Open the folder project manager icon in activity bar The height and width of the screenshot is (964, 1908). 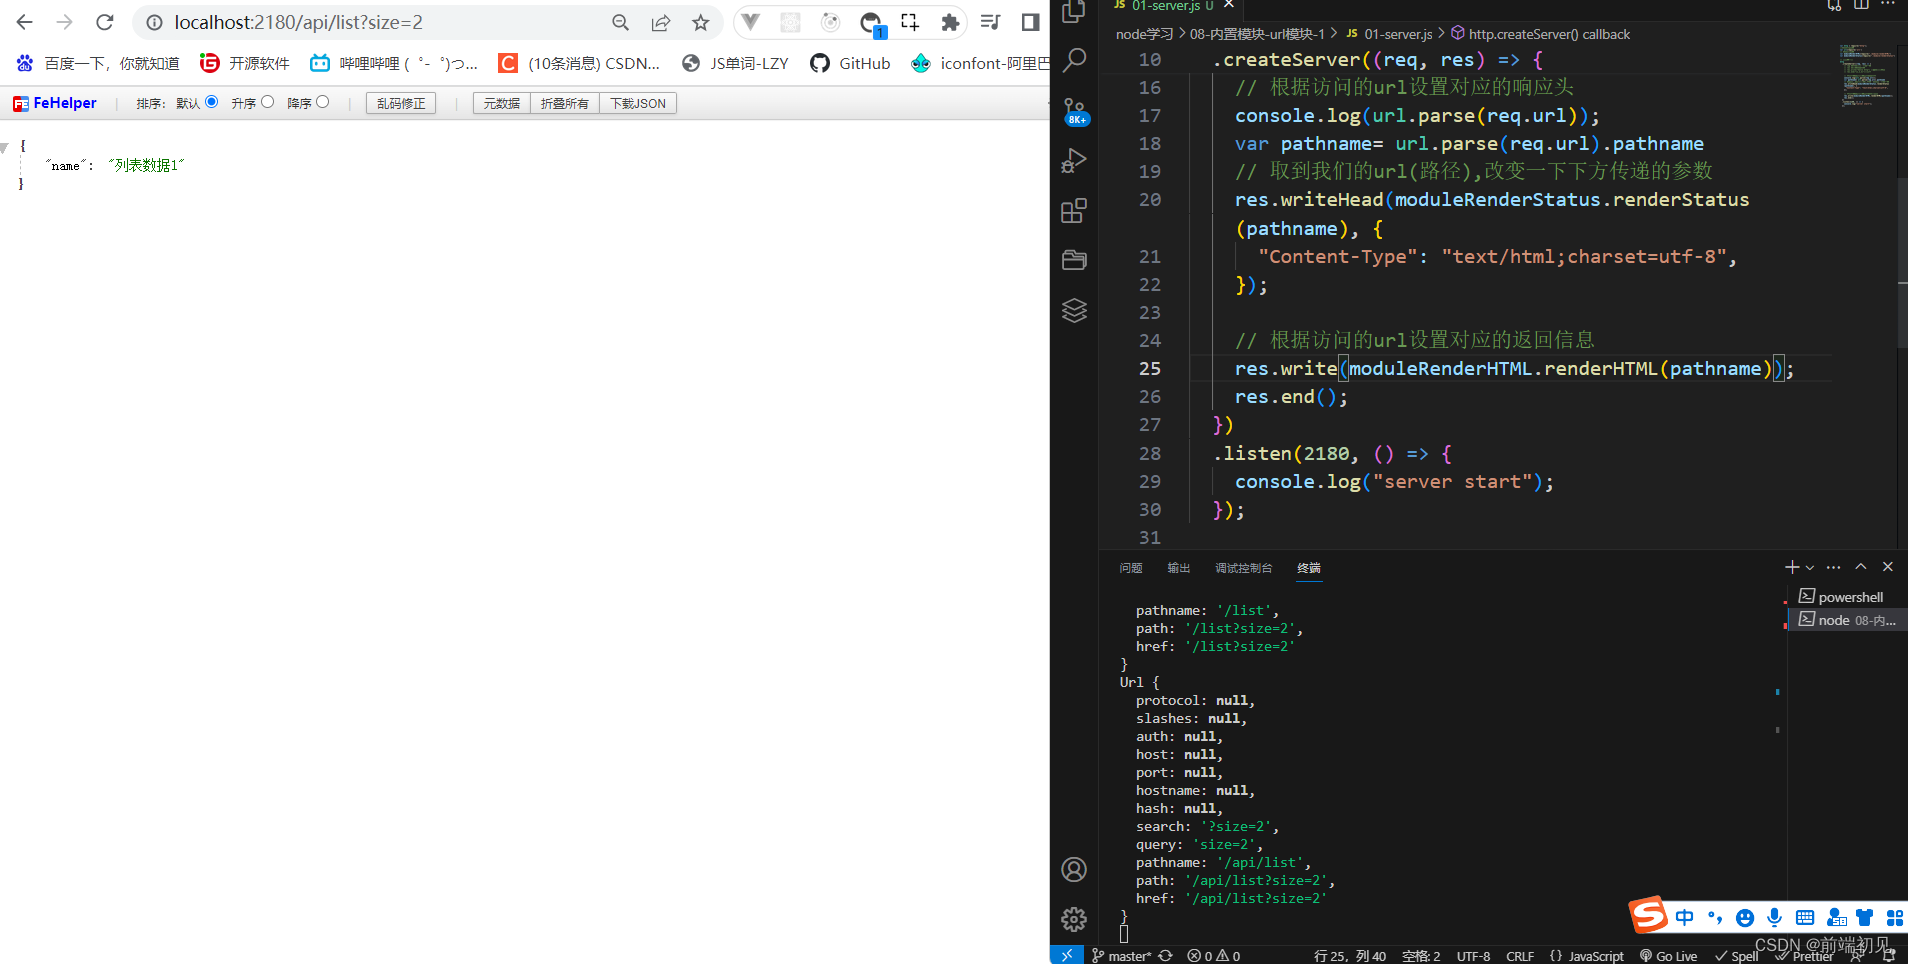pos(1074,260)
